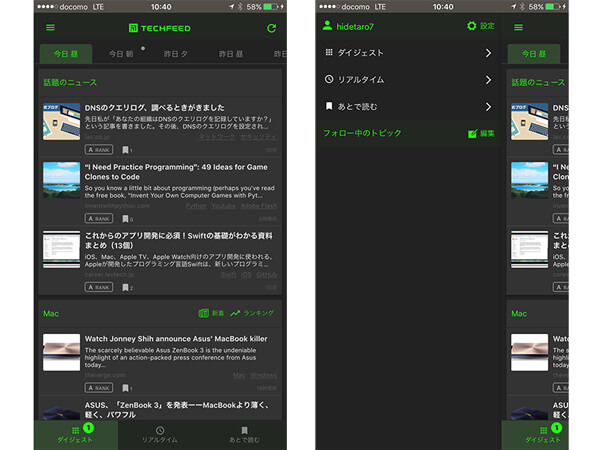Open DNSのクエリログ article title
Image resolution: width=600 pixels, height=450 pixels.
(154, 108)
